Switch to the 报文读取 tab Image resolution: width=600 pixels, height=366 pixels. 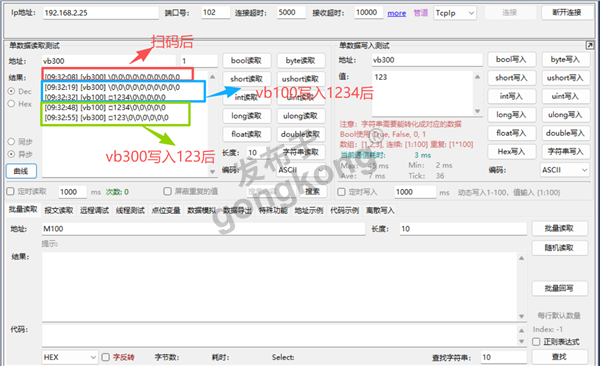(x=59, y=210)
